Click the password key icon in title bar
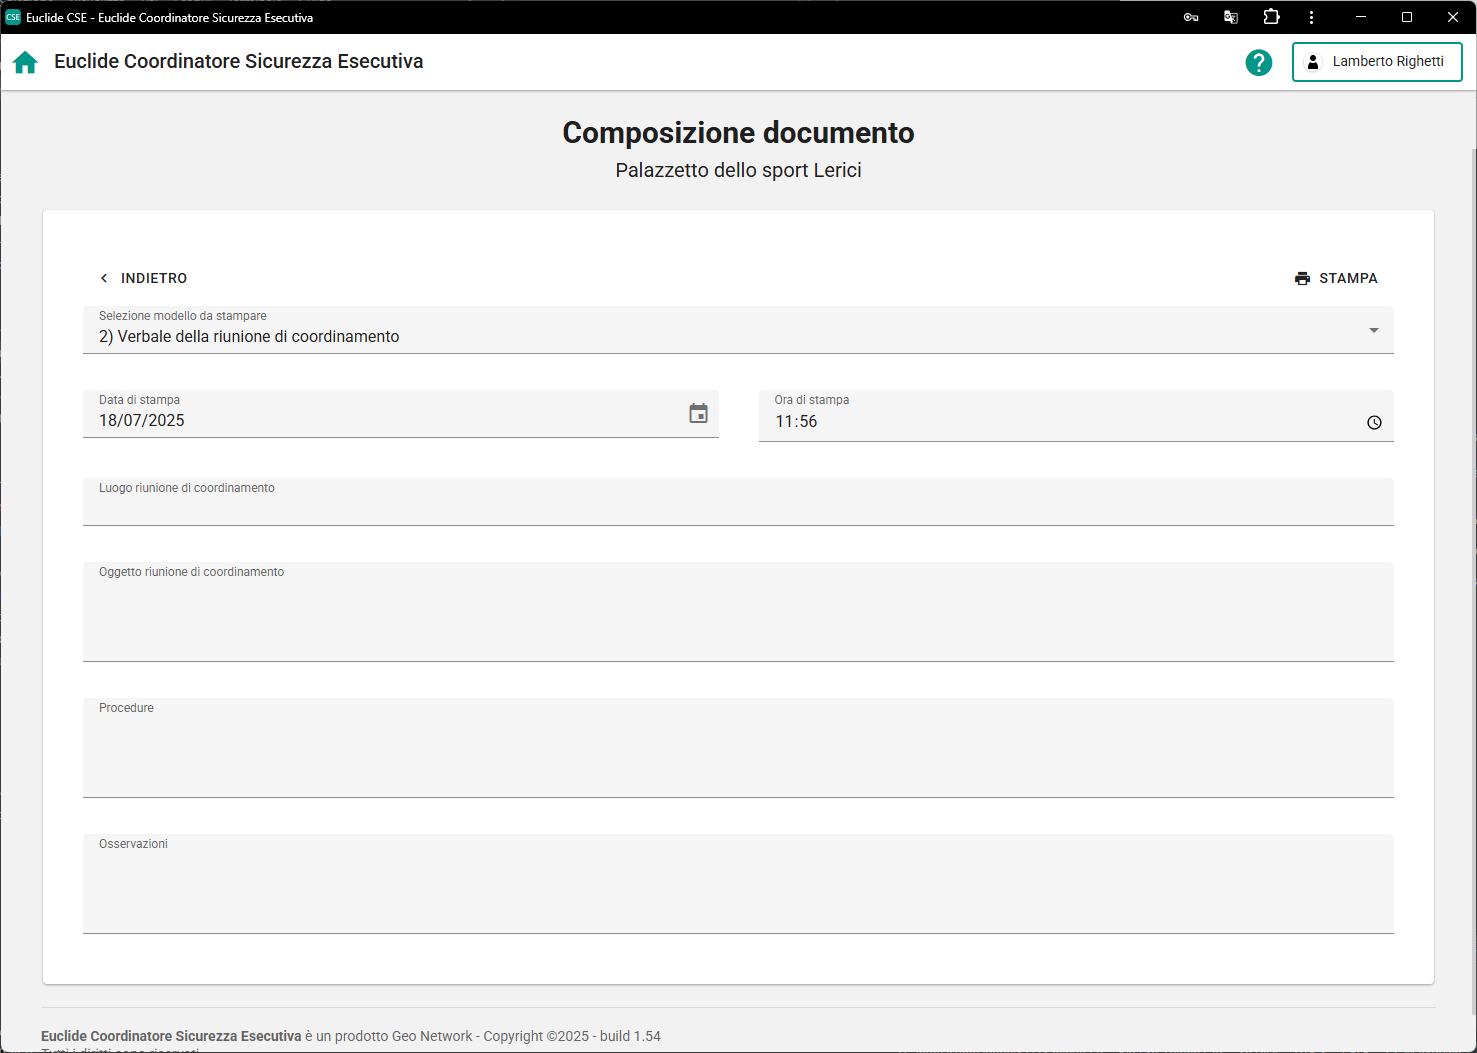Screen dimensions: 1477x1053 [x=1190, y=17]
